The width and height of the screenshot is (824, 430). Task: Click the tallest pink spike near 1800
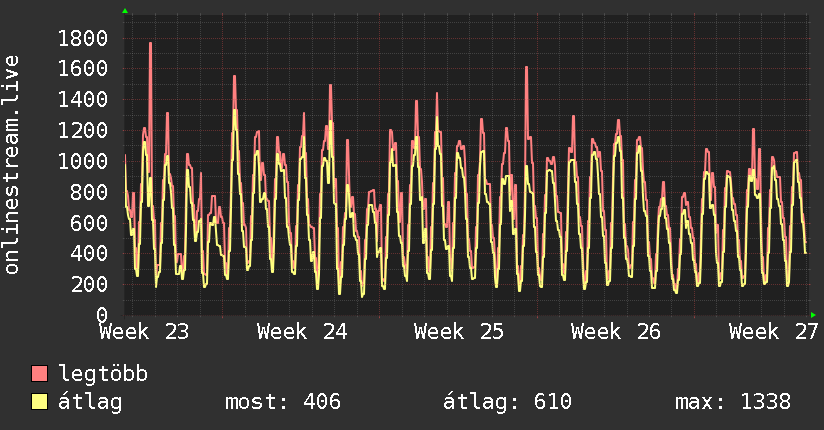coord(150,44)
